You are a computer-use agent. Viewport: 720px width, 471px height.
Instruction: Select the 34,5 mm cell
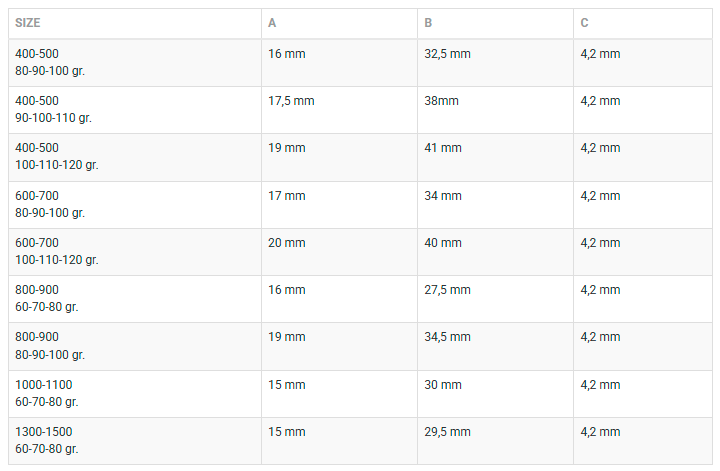pos(447,337)
